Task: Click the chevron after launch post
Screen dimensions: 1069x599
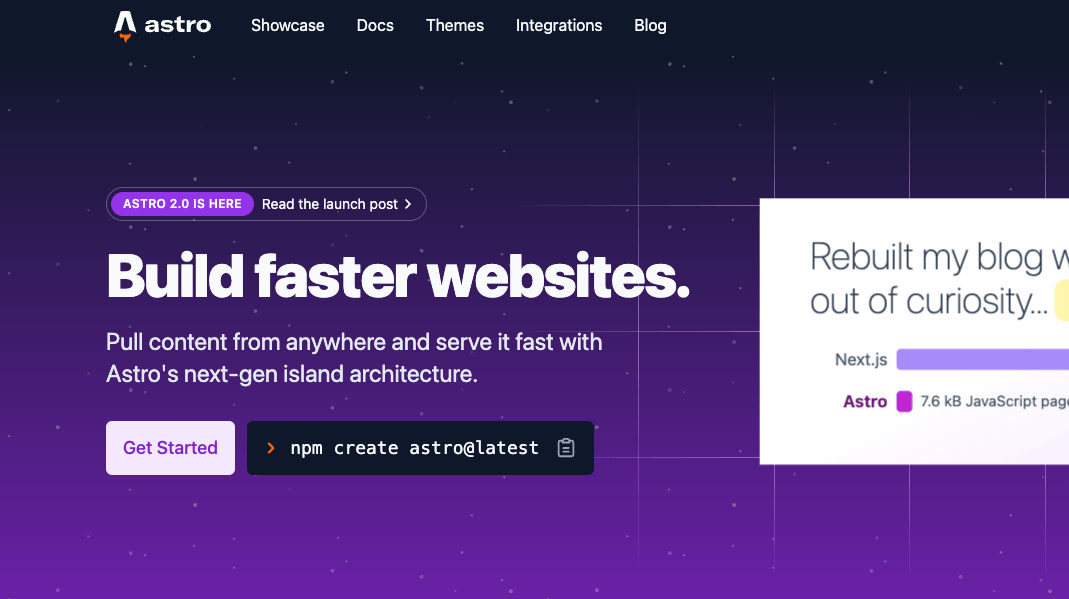Action: point(408,204)
